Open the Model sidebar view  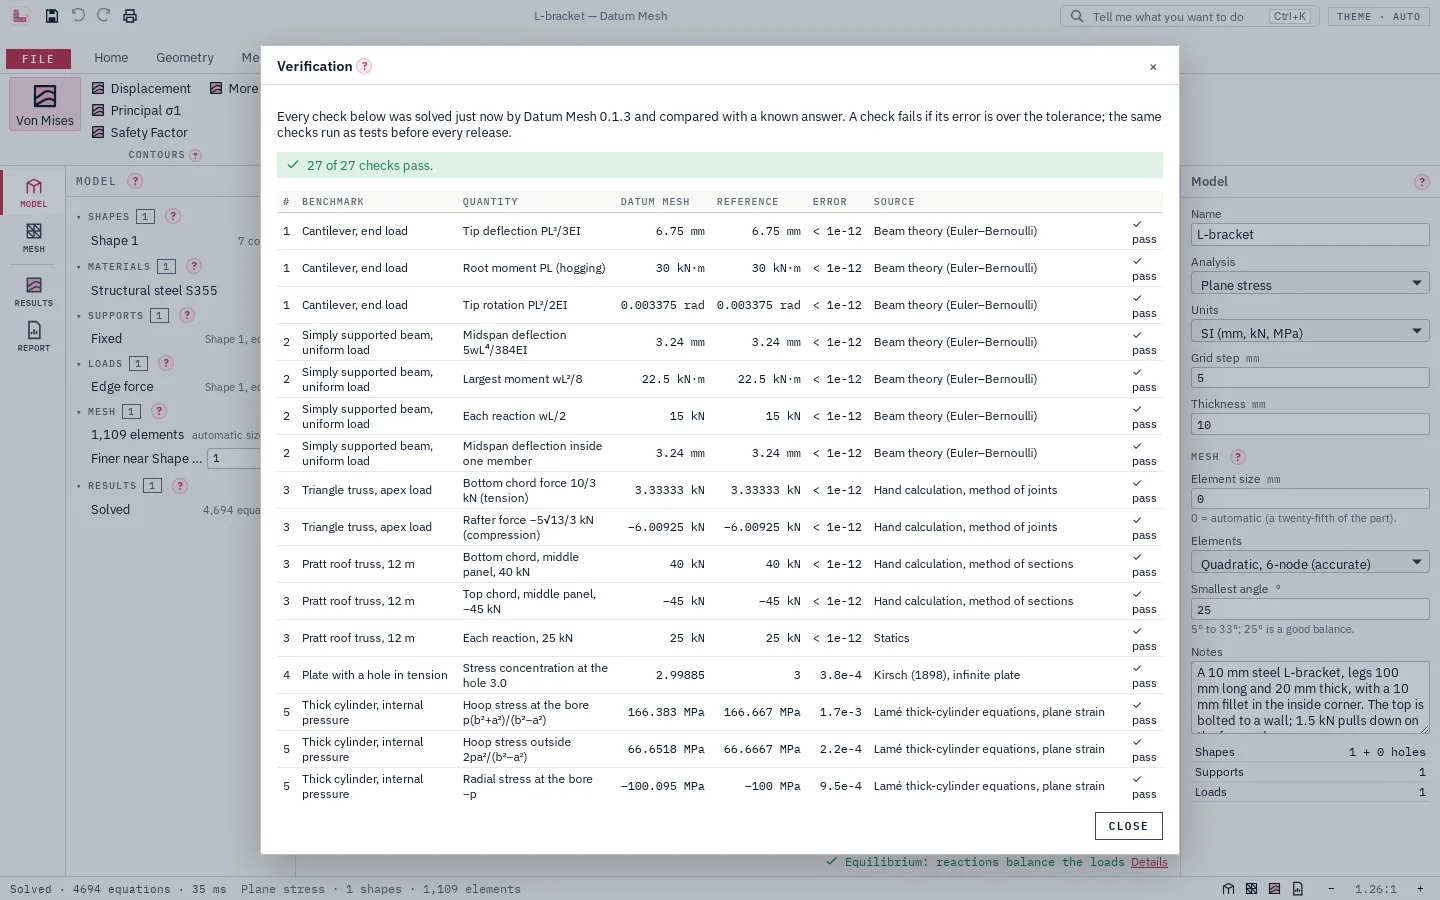(x=34, y=193)
